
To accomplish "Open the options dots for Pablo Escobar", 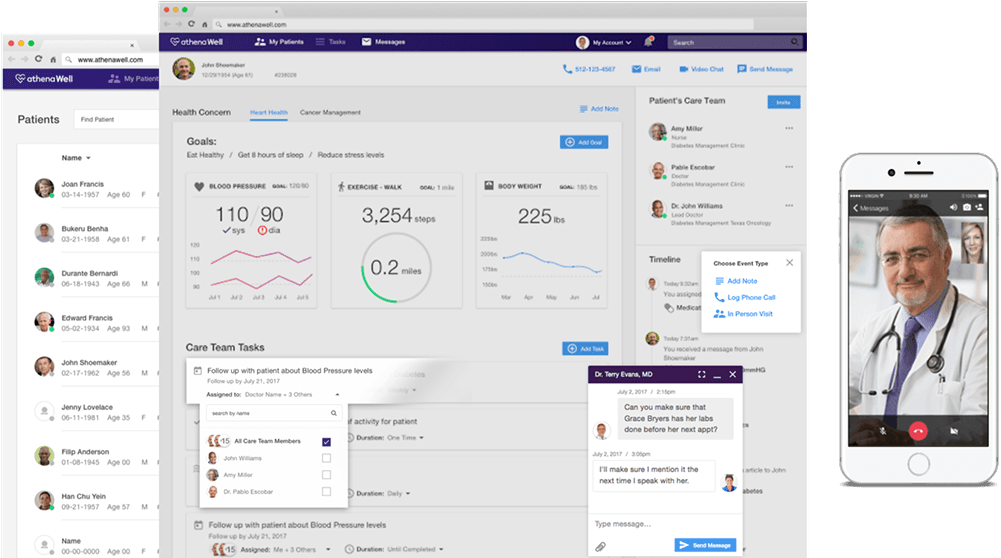I will click(x=789, y=167).
